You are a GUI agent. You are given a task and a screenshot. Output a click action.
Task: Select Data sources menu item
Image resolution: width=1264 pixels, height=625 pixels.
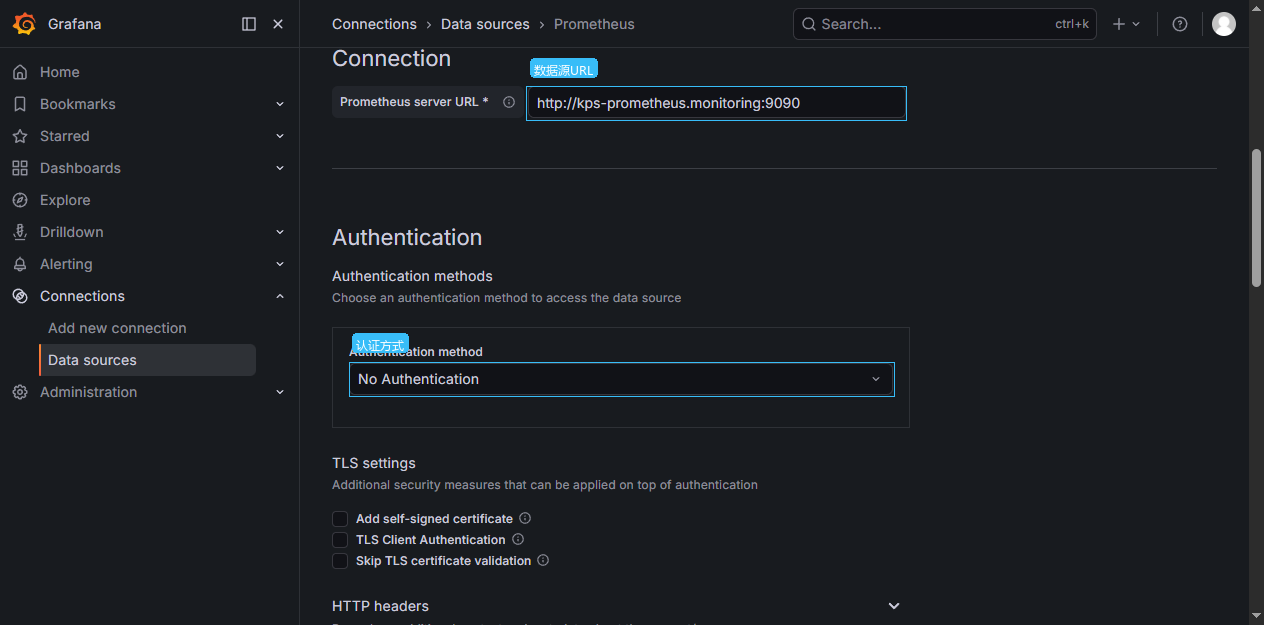[148, 360]
